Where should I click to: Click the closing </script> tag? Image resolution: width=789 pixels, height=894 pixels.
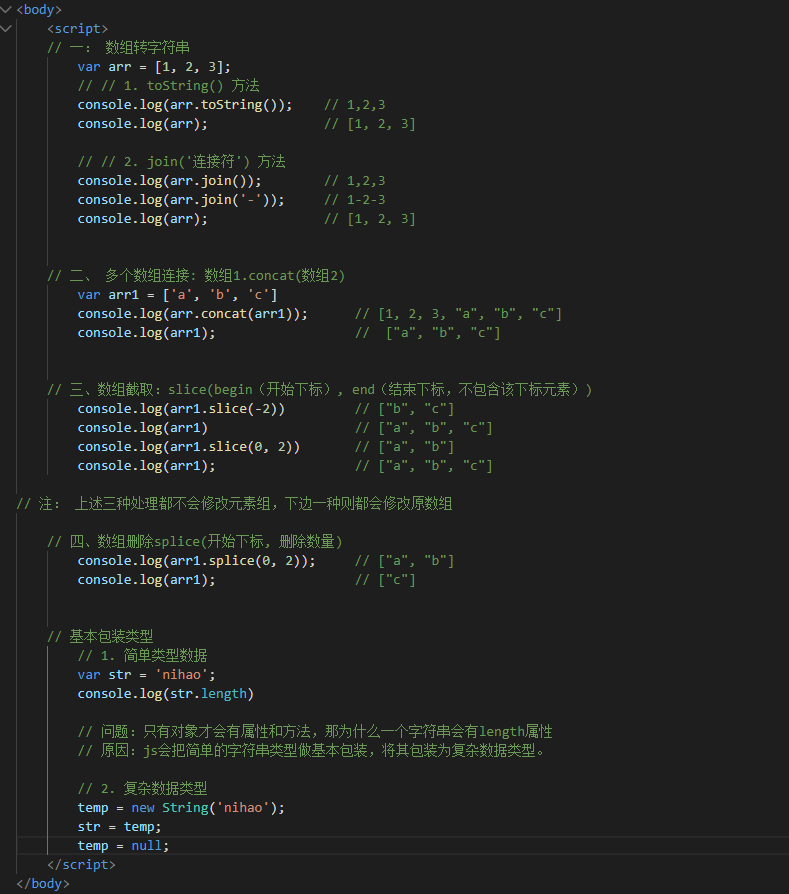point(81,865)
